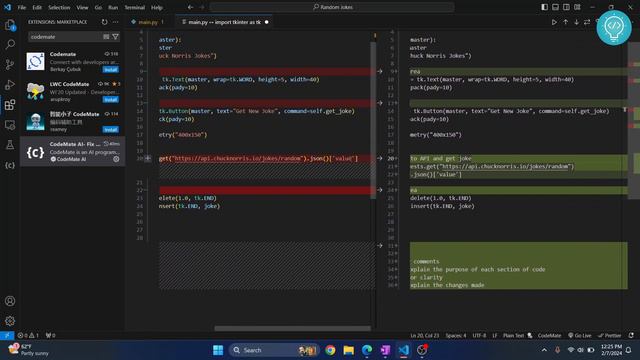Open the CodeMate AI extension gear menu
Viewport: 640px width, 360px height.
116,159
